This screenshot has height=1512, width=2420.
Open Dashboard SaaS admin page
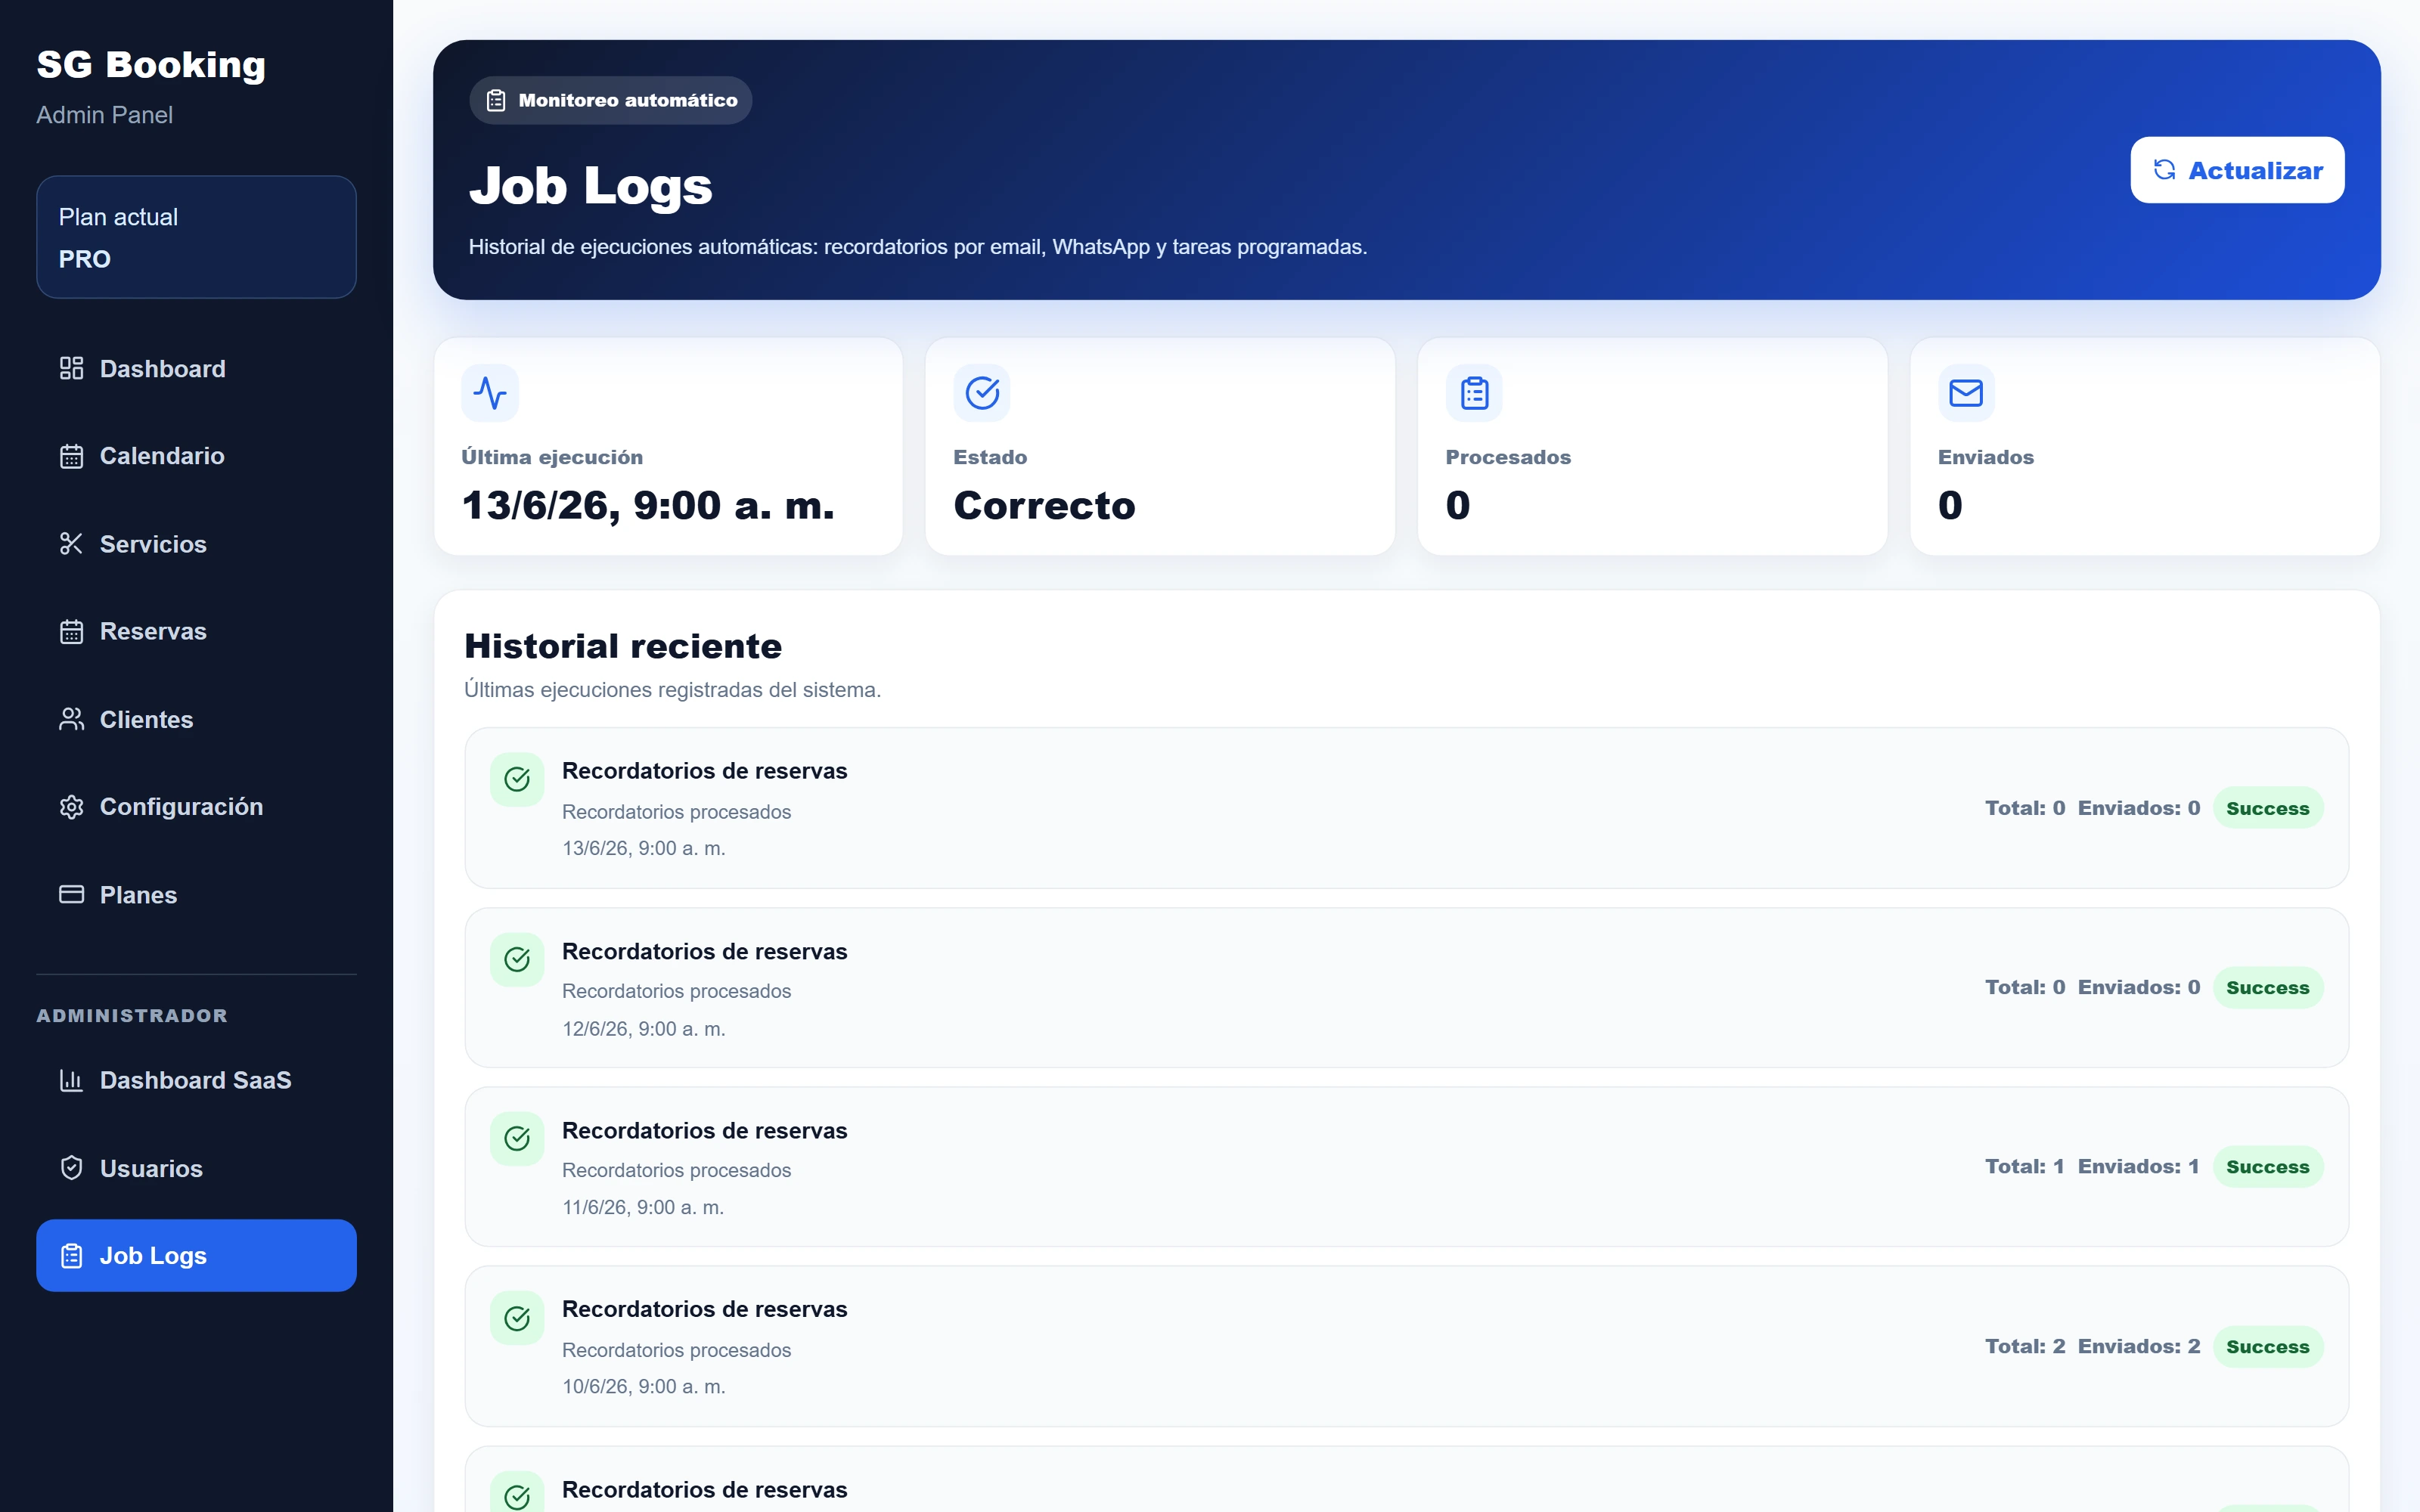point(196,1080)
